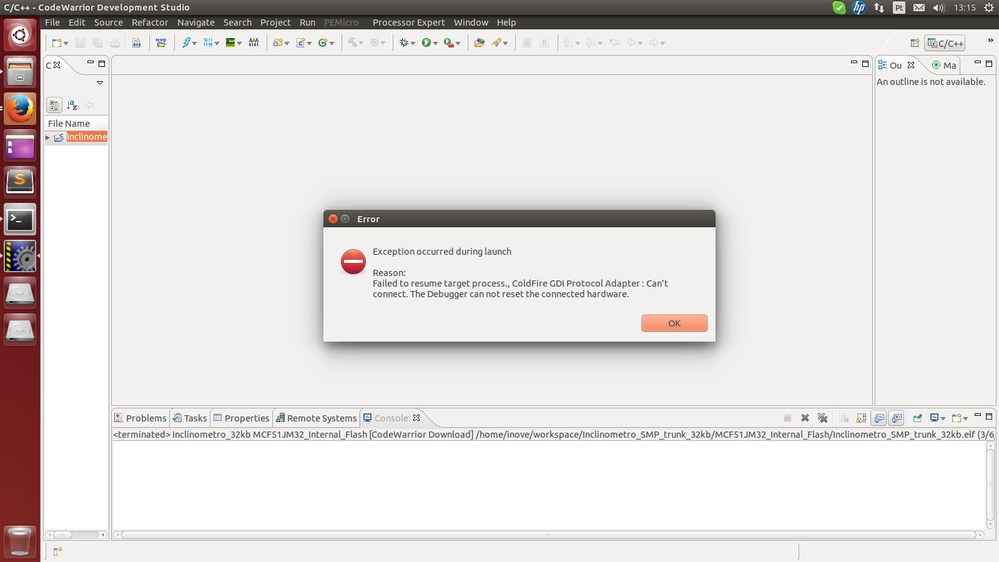The height and width of the screenshot is (562, 999).
Task: Click the green chip toolbar icon
Action: click(x=231, y=43)
